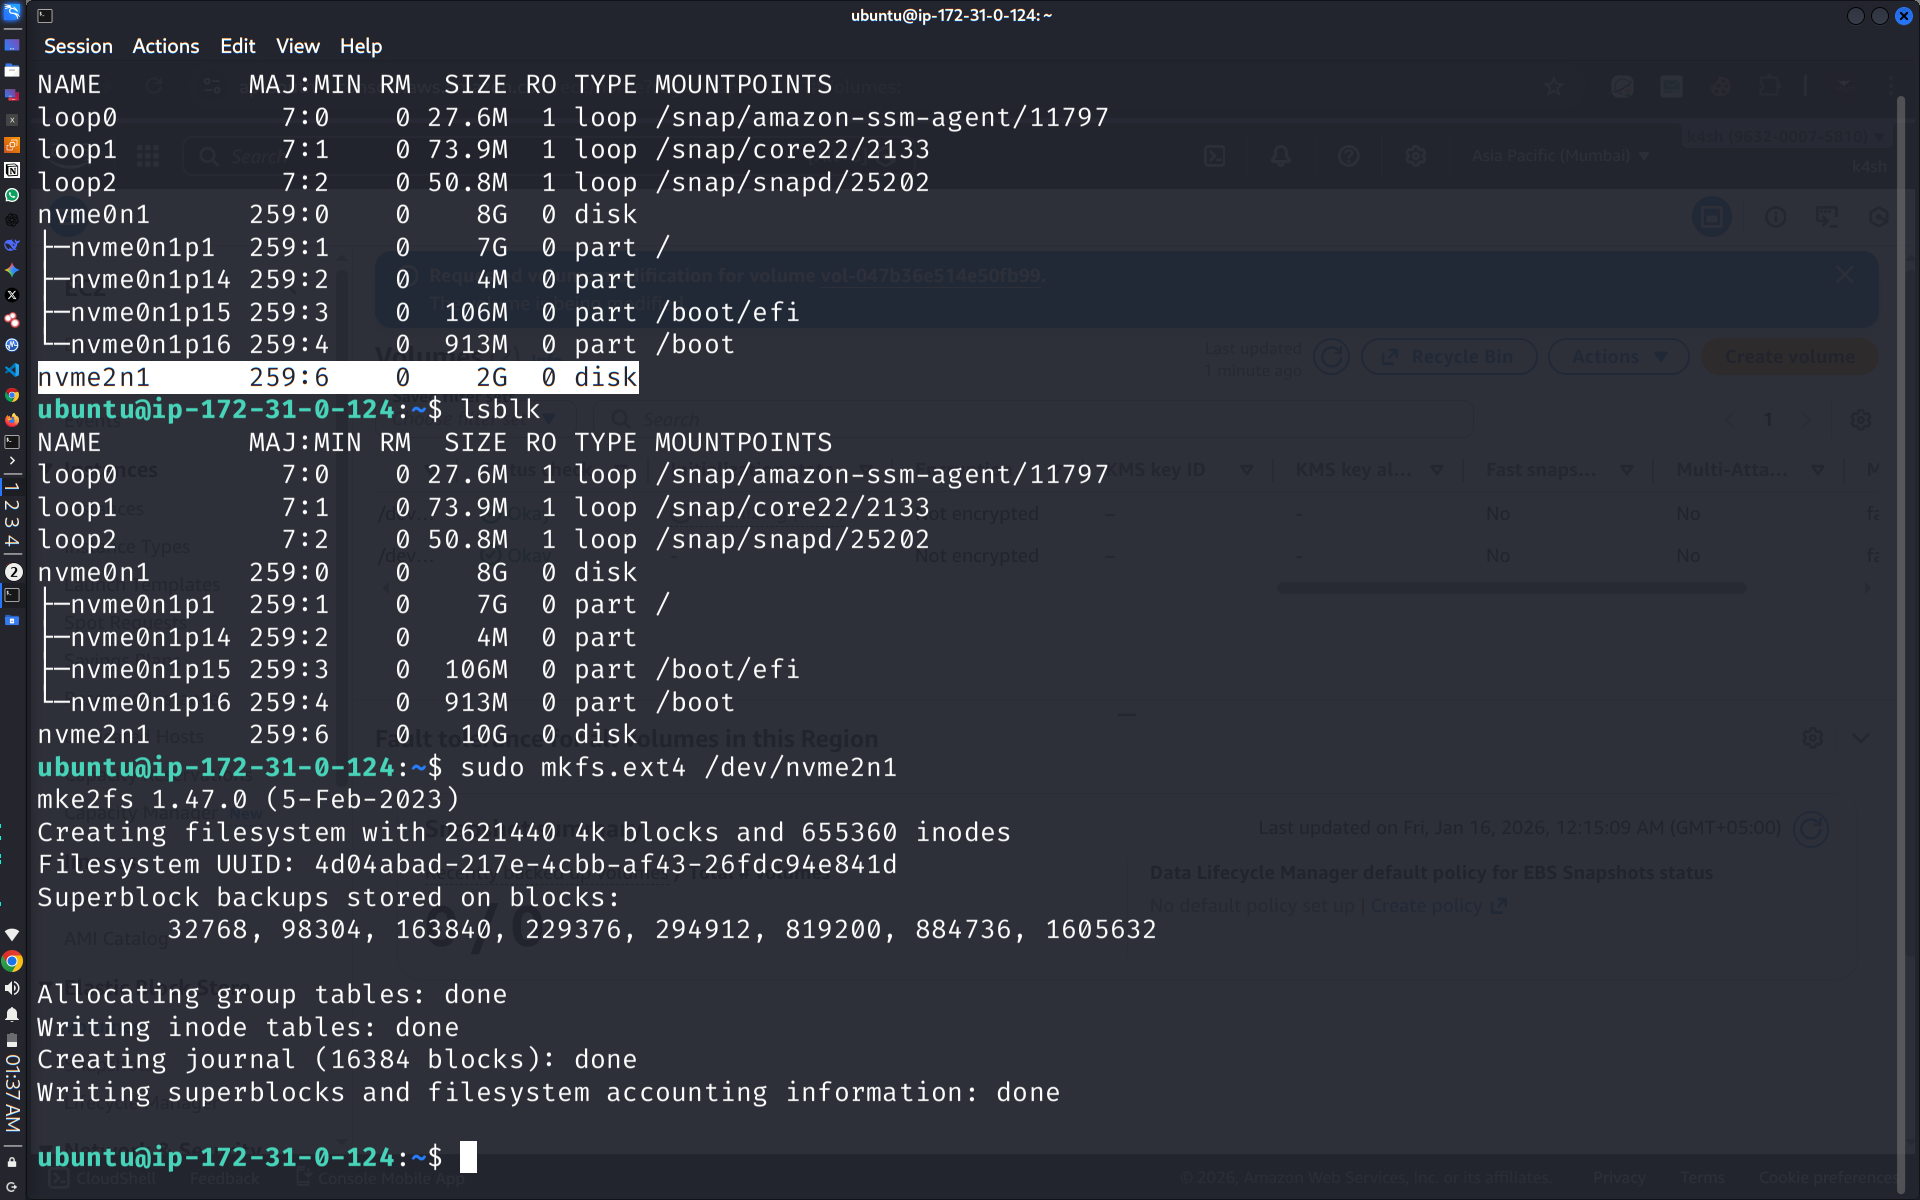This screenshot has height=1200, width=1920.
Task: Open the Help menu
Action: click(361, 46)
